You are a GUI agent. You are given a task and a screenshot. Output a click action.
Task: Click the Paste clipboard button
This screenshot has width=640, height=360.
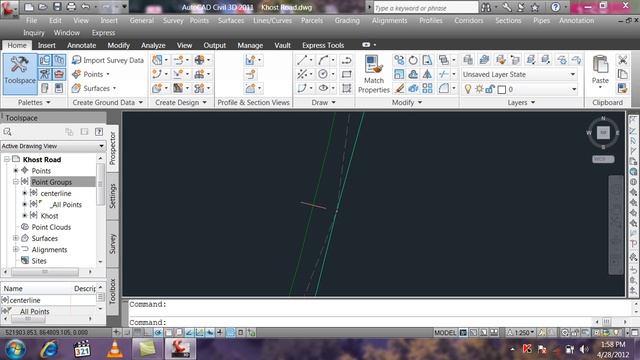click(600, 72)
